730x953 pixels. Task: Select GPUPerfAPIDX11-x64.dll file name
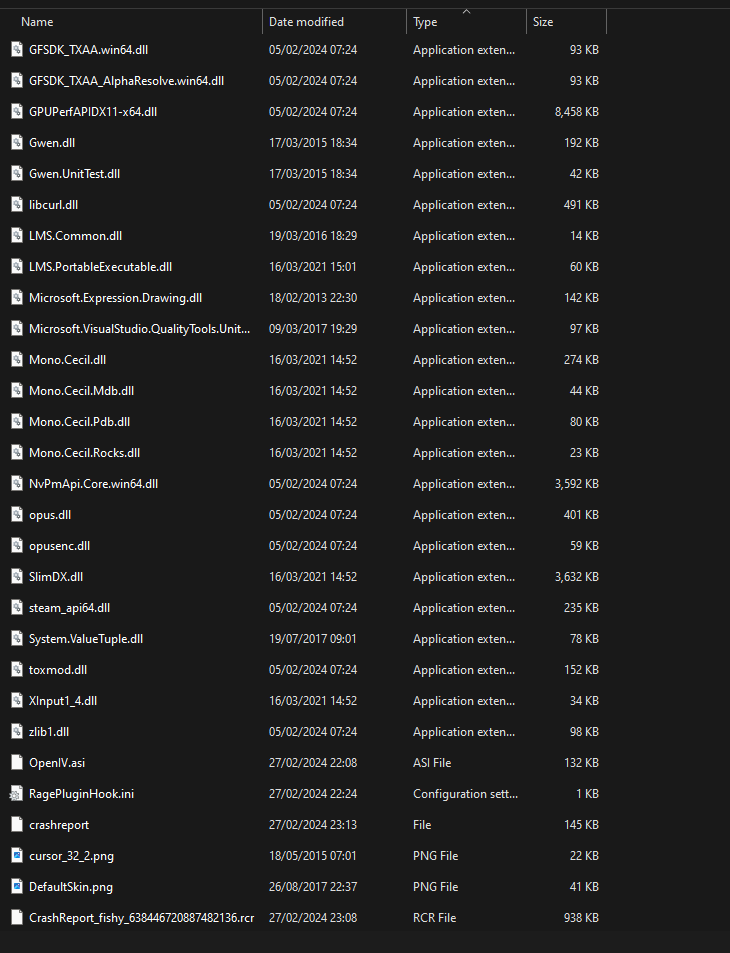pyautogui.click(x=93, y=112)
